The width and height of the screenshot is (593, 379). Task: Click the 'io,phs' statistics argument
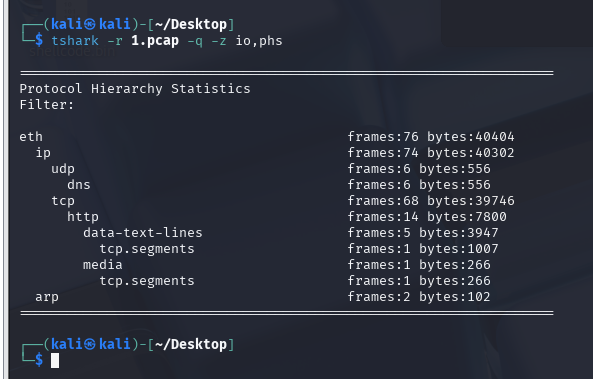pyautogui.click(x=259, y=40)
